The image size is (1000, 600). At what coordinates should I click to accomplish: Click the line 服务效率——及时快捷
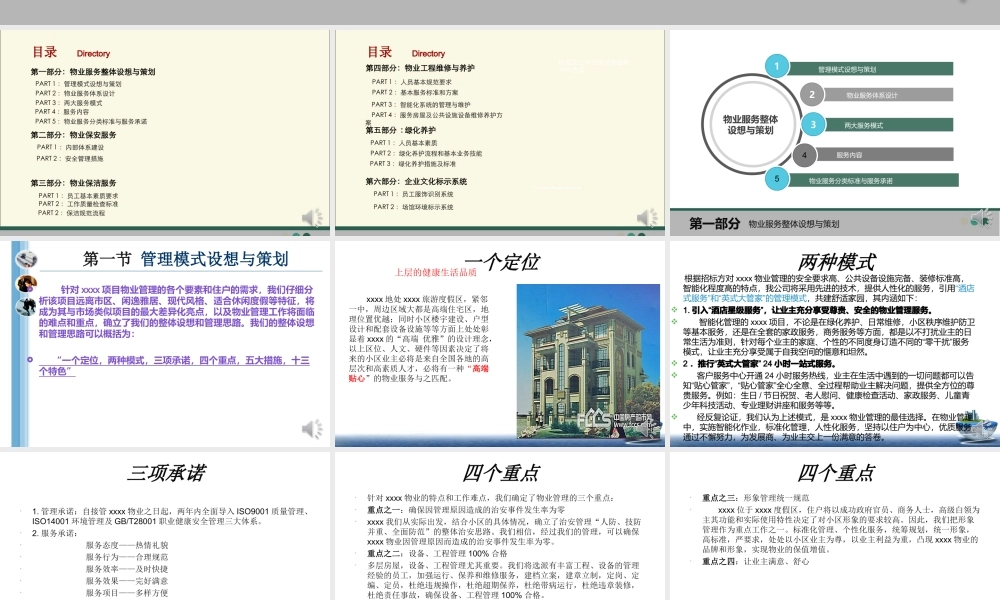click(127, 569)
